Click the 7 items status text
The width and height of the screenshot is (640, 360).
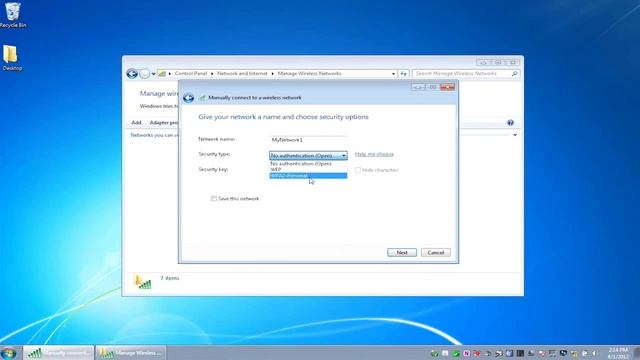(x=169, y=278)
